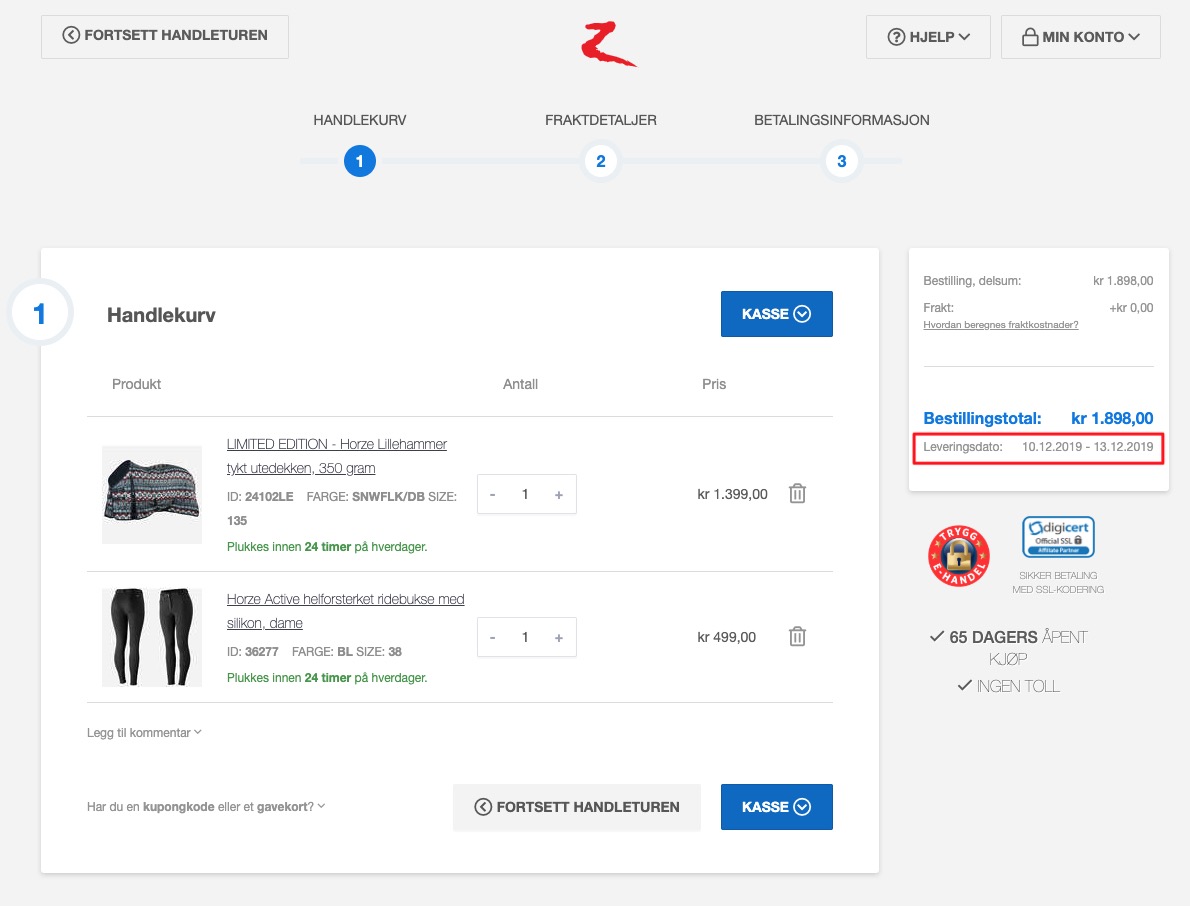Click the Lillehammer utedekken product thumbnail

(x=152, y=495)
